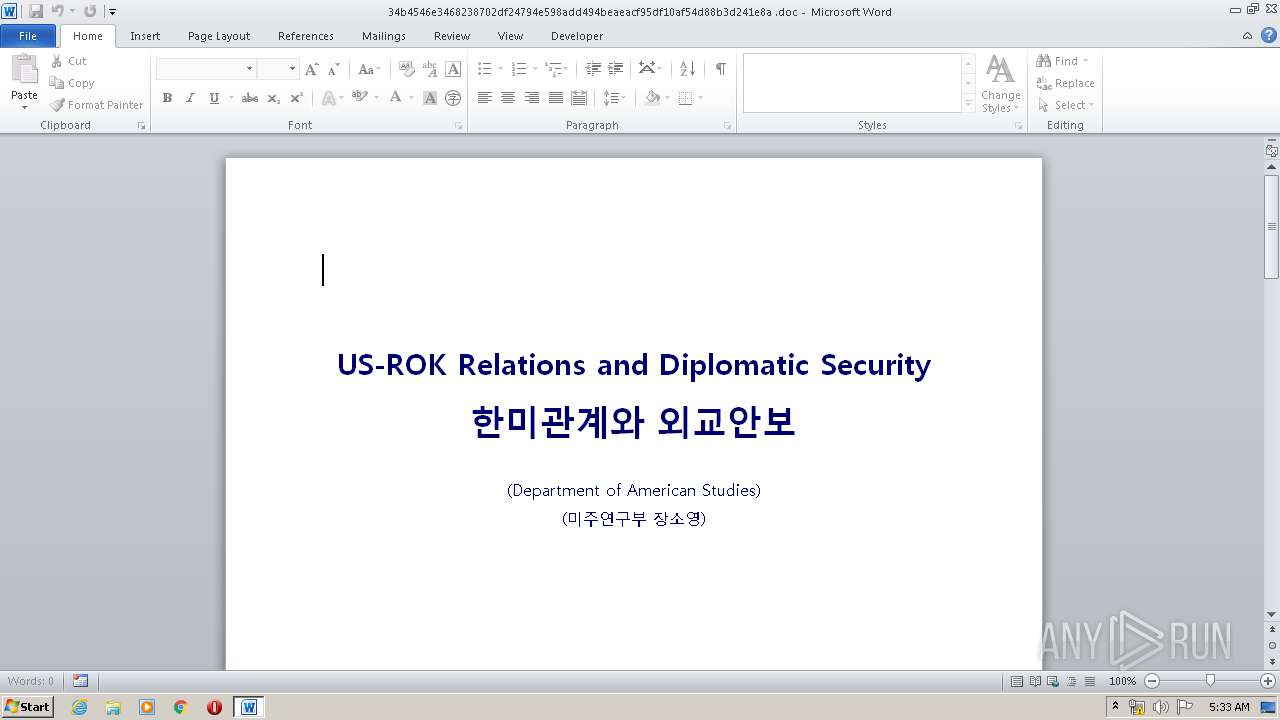Click the Grow Font icon

click(x=312, y=69)
